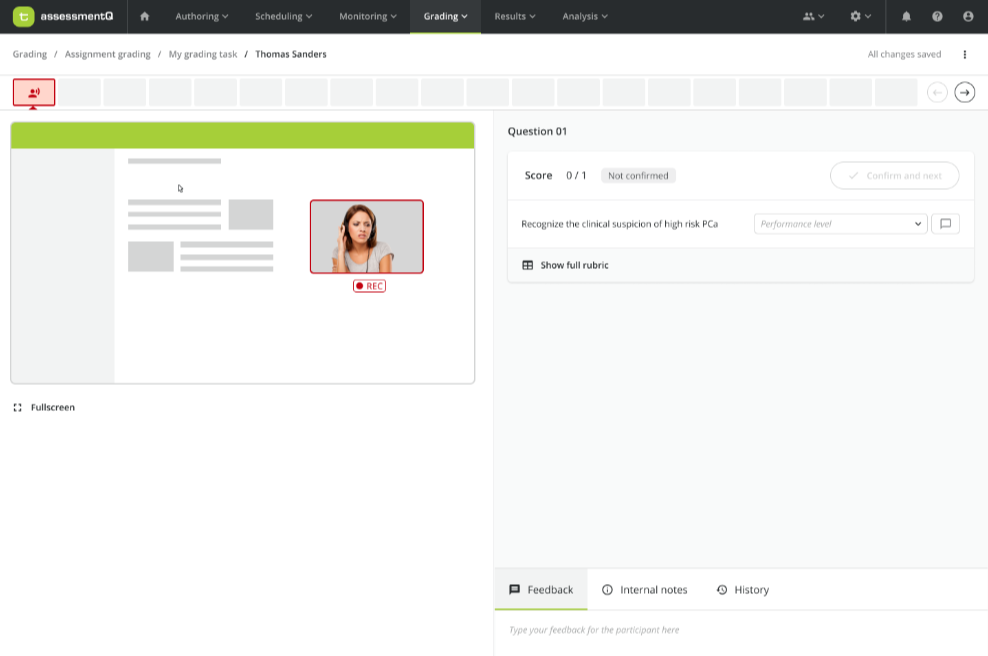988x656 pixels.
Task: Click the All changes saved status
Action: tap(904, 54)
